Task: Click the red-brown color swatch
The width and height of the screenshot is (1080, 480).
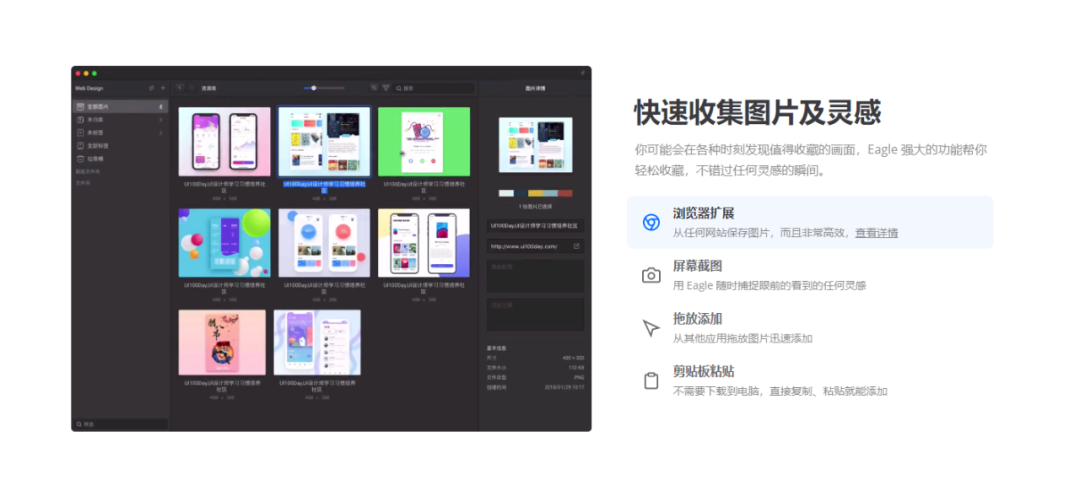Action: tap(565, 194)
